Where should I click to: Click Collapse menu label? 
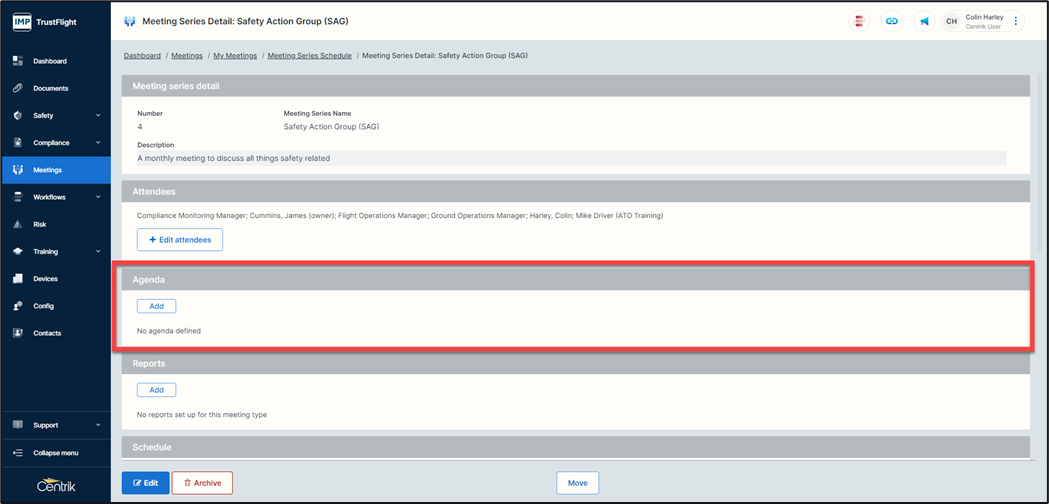[56, 453]
